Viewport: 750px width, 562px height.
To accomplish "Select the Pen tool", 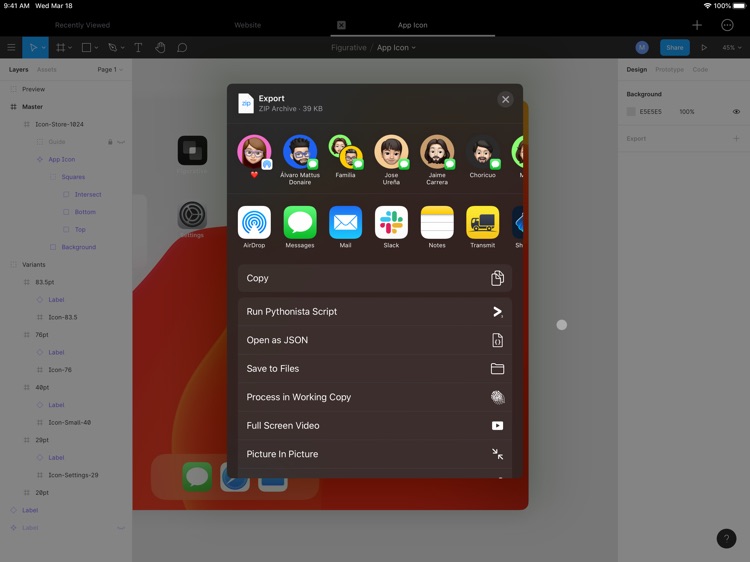I will pyautogui.click(x=112, y=47).
